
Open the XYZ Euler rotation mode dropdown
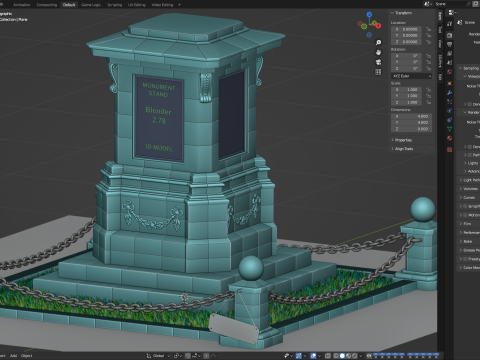click(412, 76)
